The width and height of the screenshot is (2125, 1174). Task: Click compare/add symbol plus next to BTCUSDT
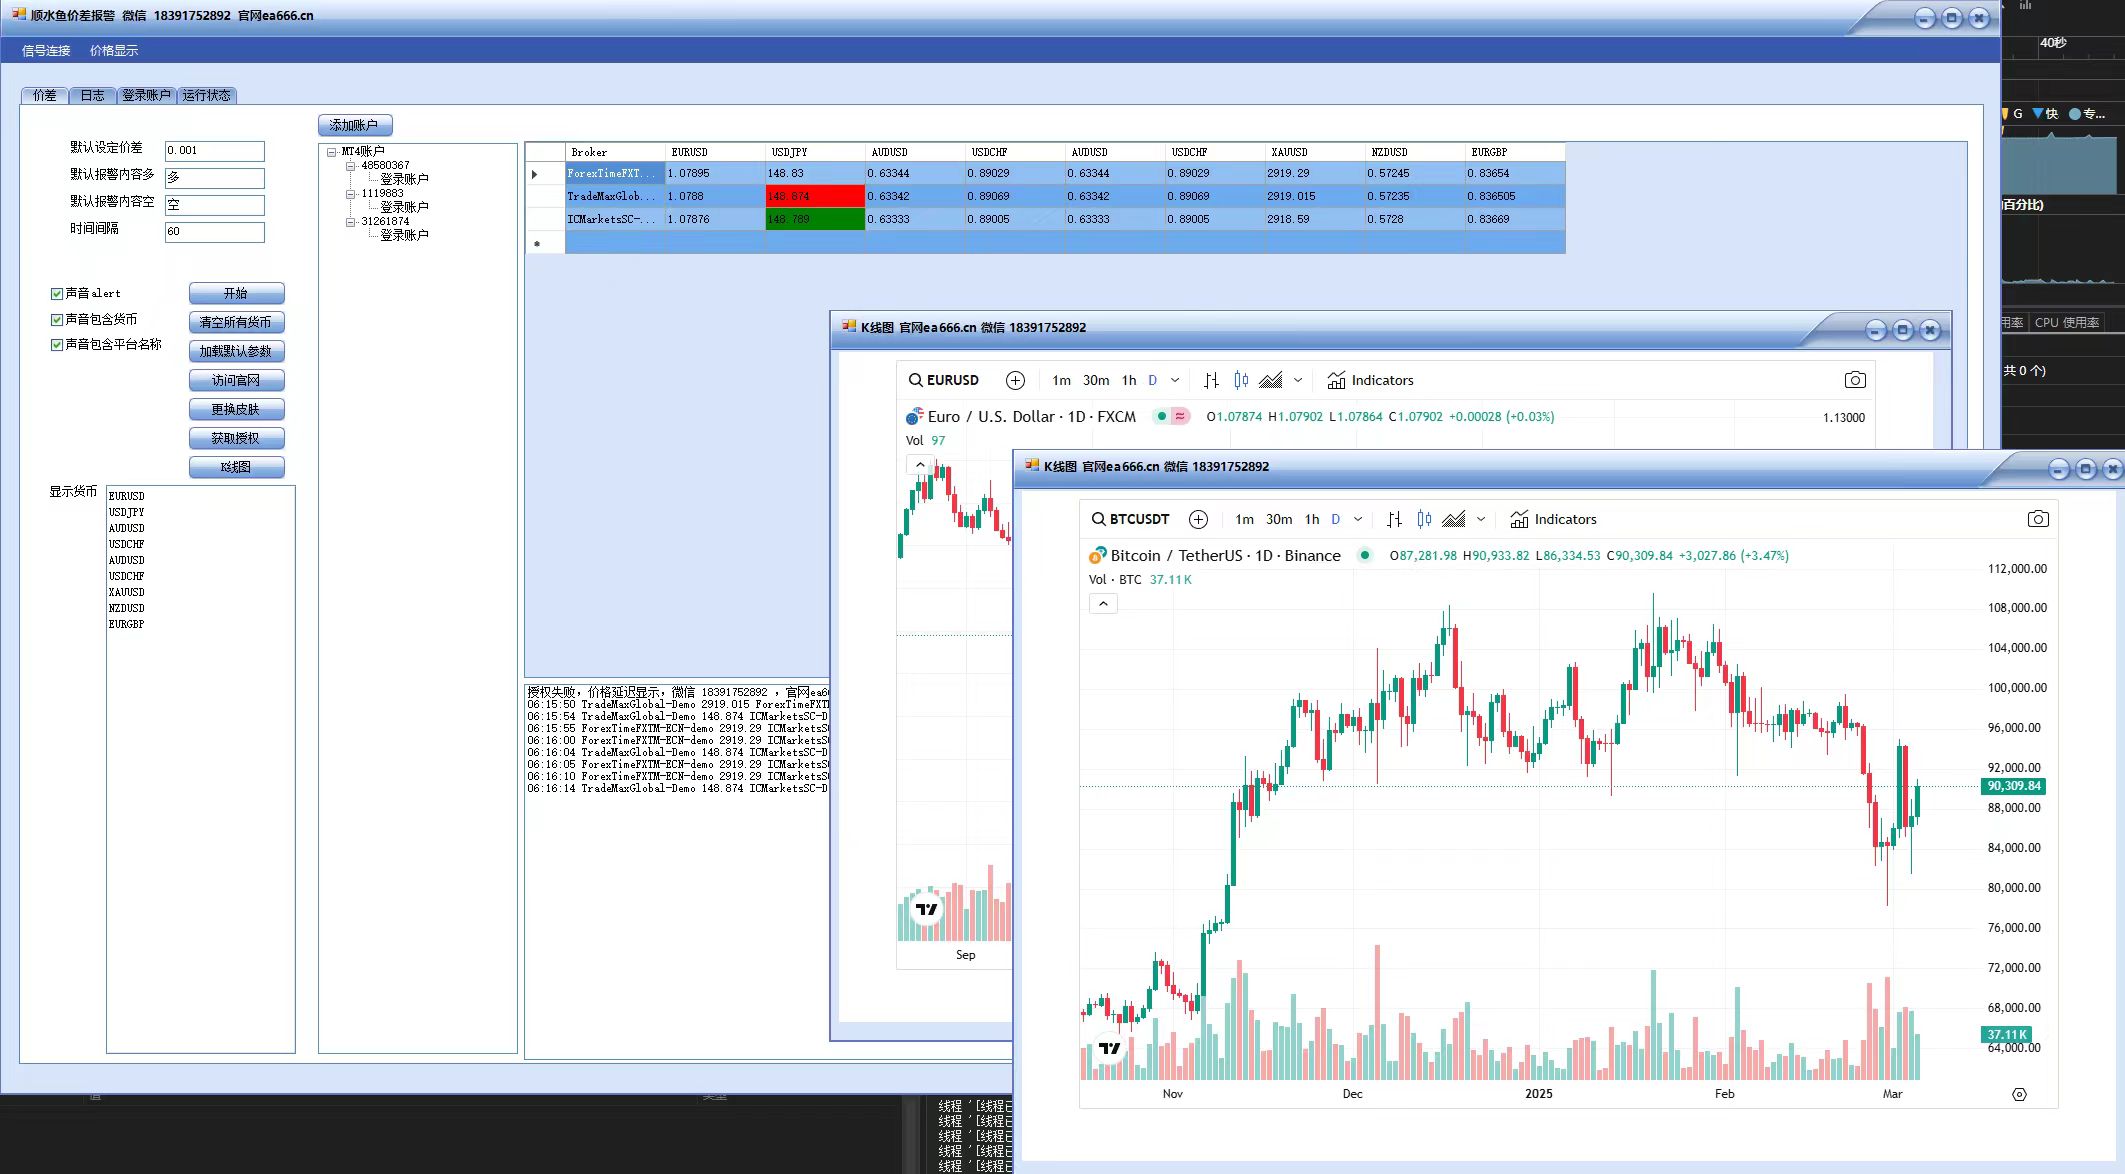[1198, 519]
